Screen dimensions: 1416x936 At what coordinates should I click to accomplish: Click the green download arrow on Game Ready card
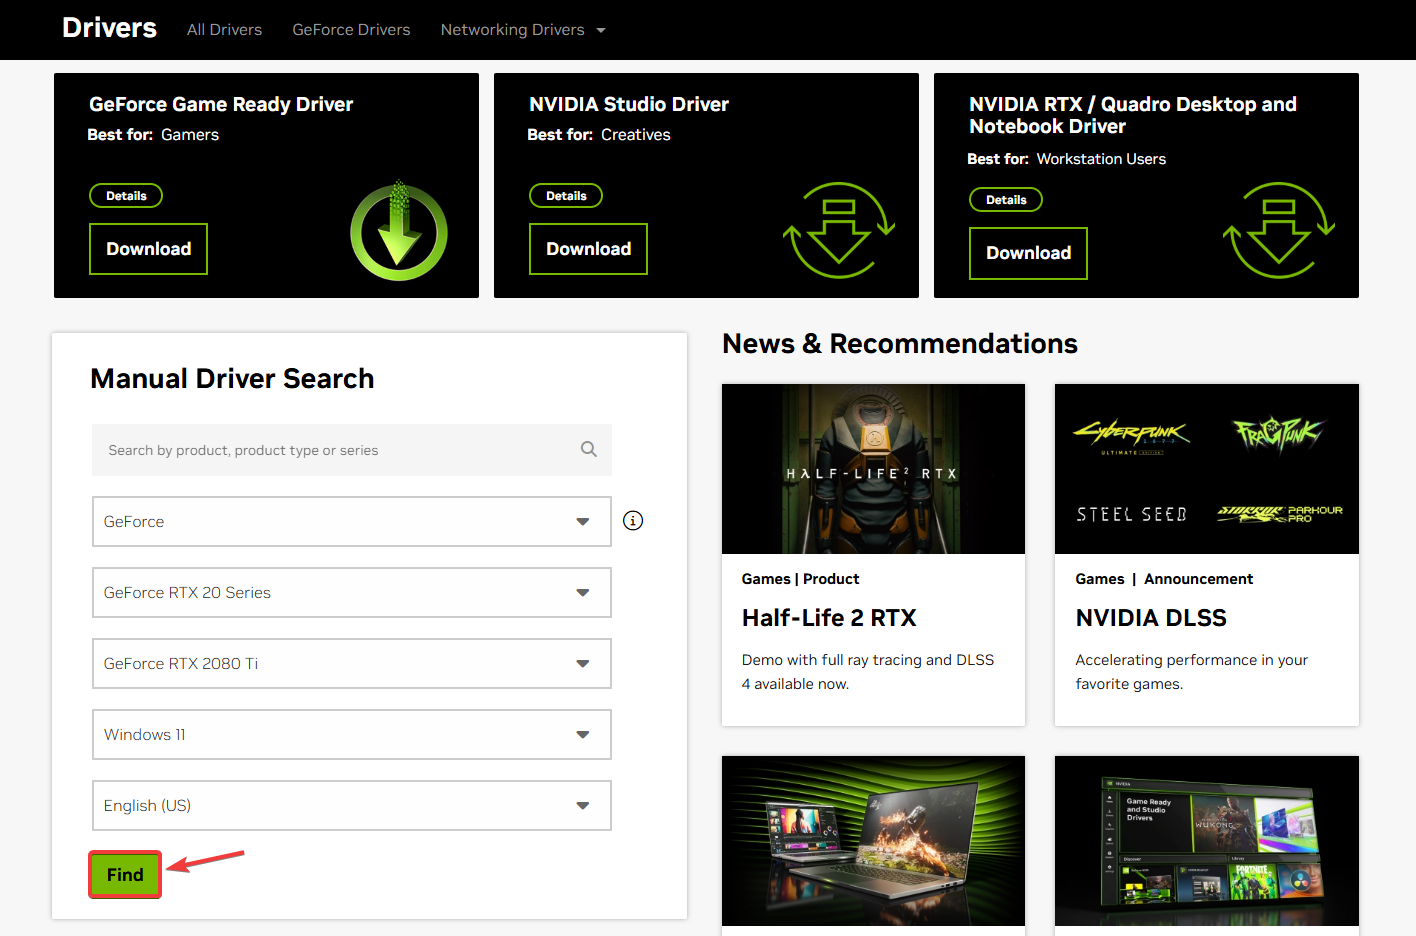[398, 231]
